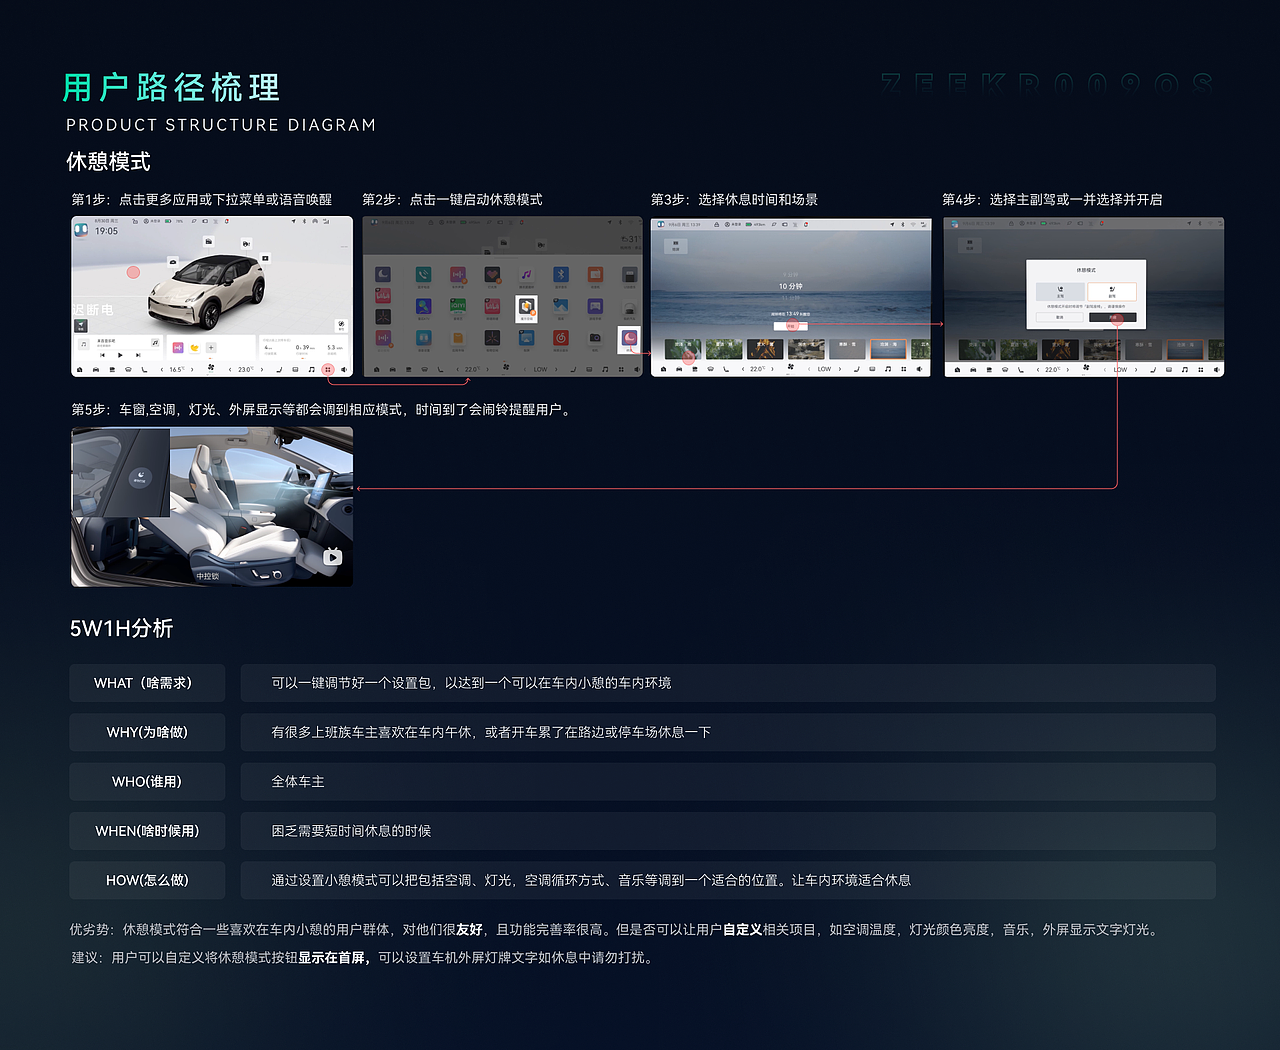Tap the fan icon between temperatures in step 1
This screenshot has height=1050, width=1280.
coord(211,368)
